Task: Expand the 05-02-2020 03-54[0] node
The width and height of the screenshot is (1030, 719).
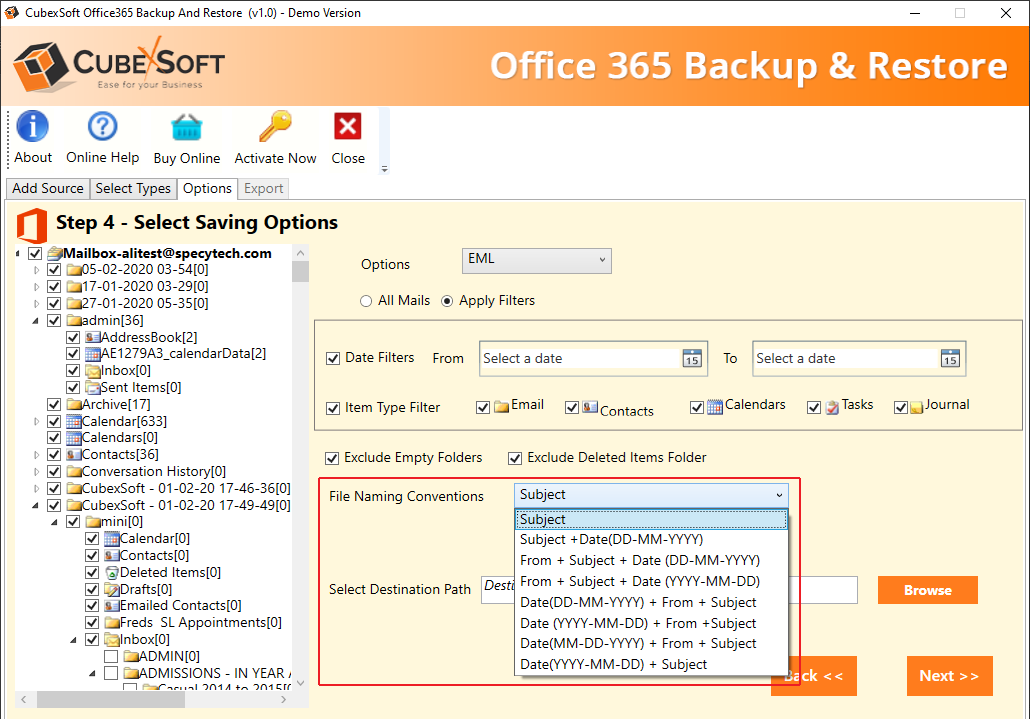Action: click(36, 270)
